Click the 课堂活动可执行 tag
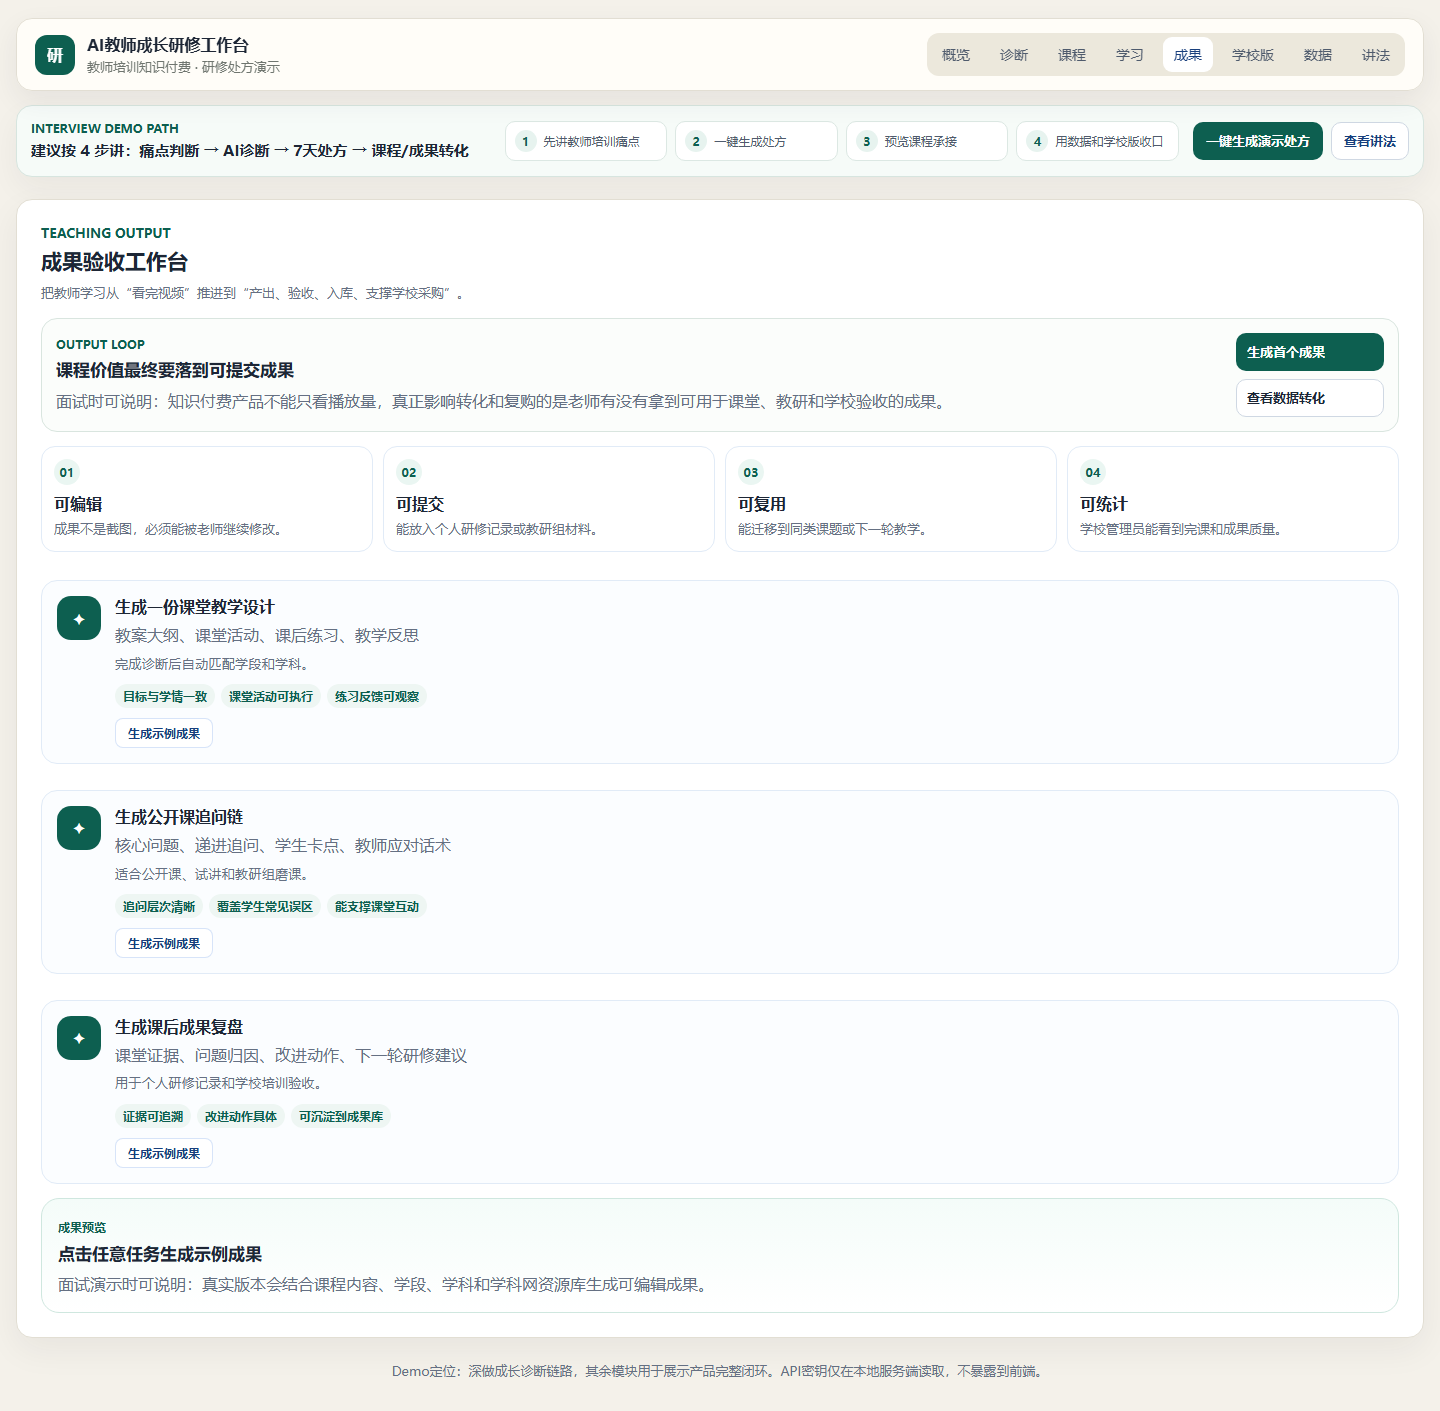 pos(271,696)
